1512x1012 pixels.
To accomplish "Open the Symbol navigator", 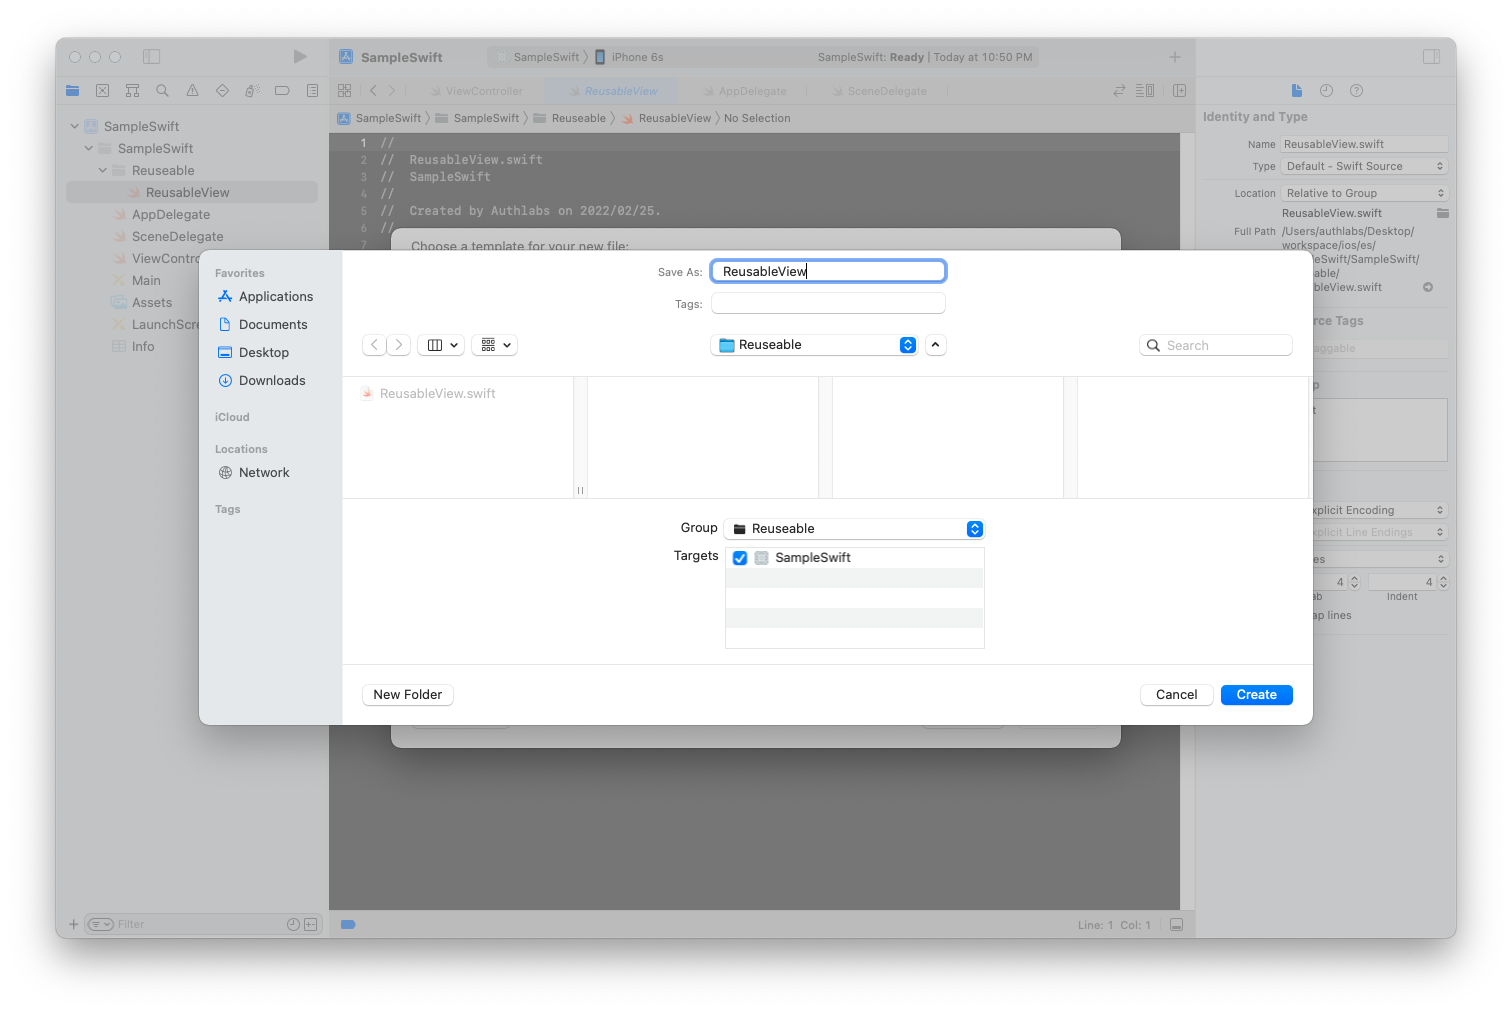I will [132, 91].
